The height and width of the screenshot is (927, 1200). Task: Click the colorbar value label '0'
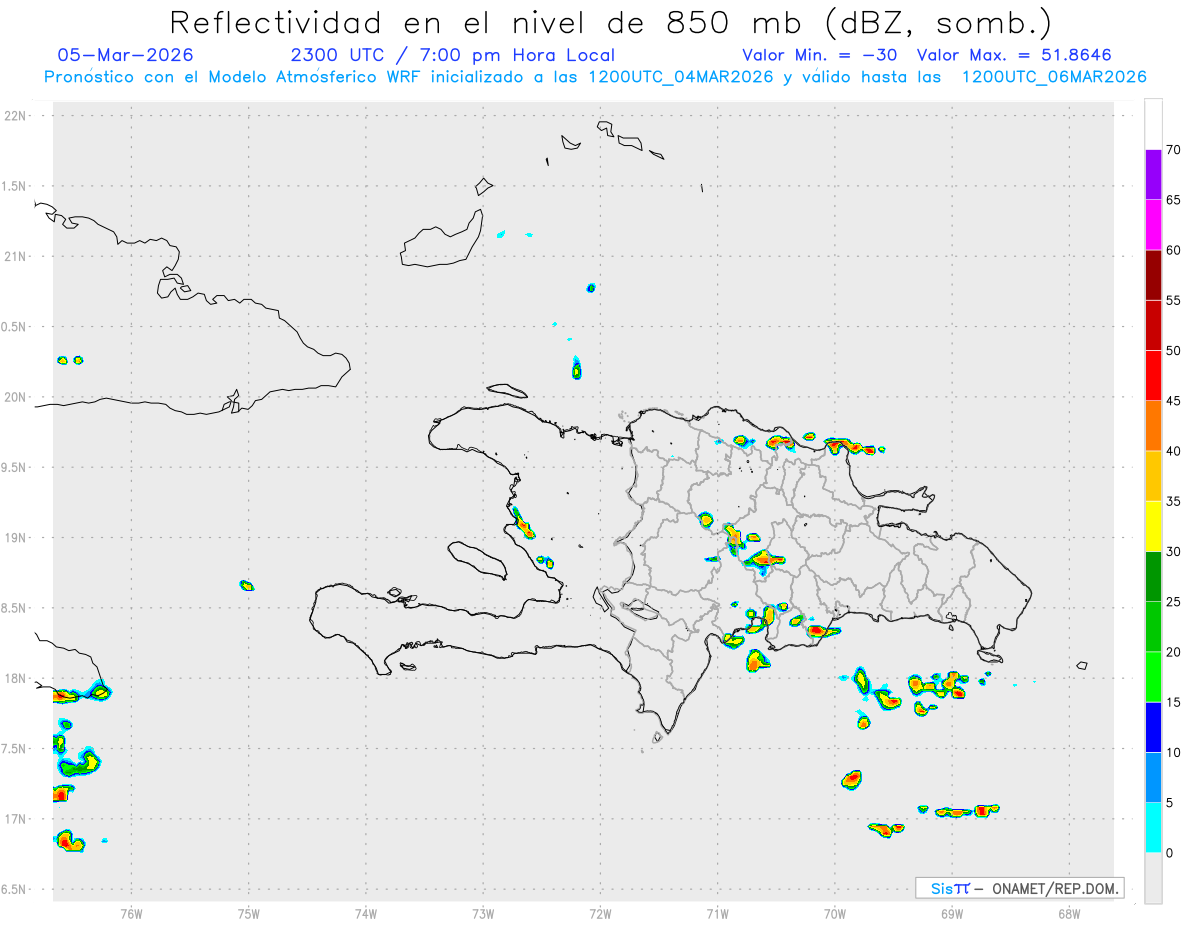1169,853
